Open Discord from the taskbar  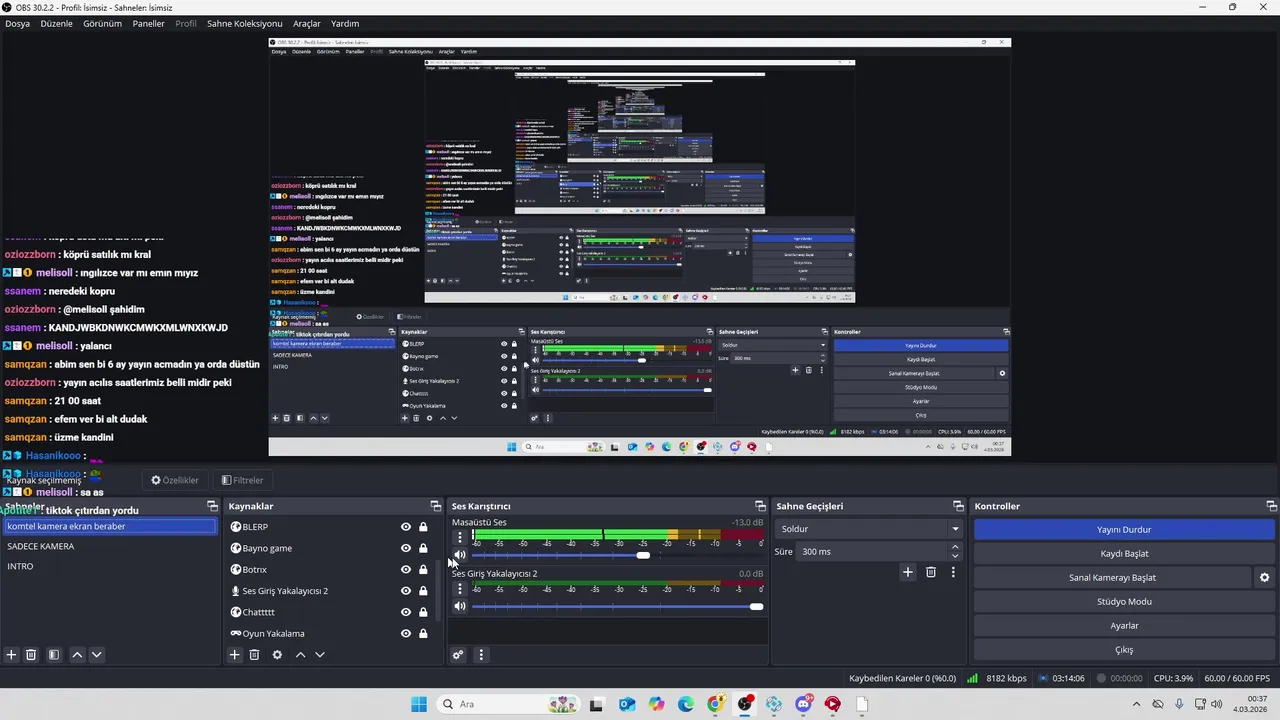click(803, 704)
